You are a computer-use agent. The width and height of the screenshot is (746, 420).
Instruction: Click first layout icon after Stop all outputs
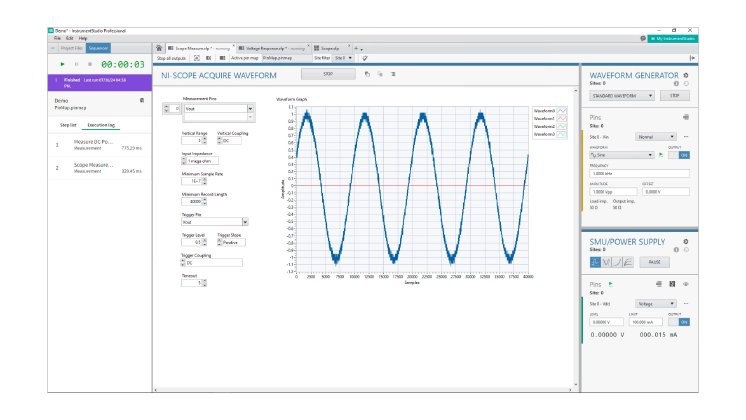[196, 58]
